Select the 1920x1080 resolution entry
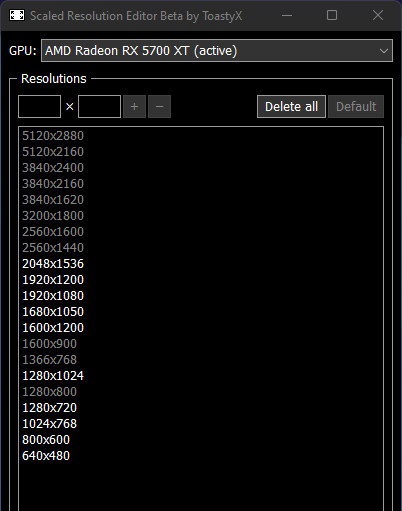Screen dimensions: 402x511 (53, 296)
